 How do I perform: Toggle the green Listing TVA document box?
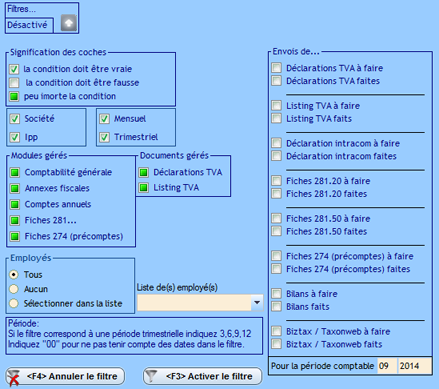(143, 188)
